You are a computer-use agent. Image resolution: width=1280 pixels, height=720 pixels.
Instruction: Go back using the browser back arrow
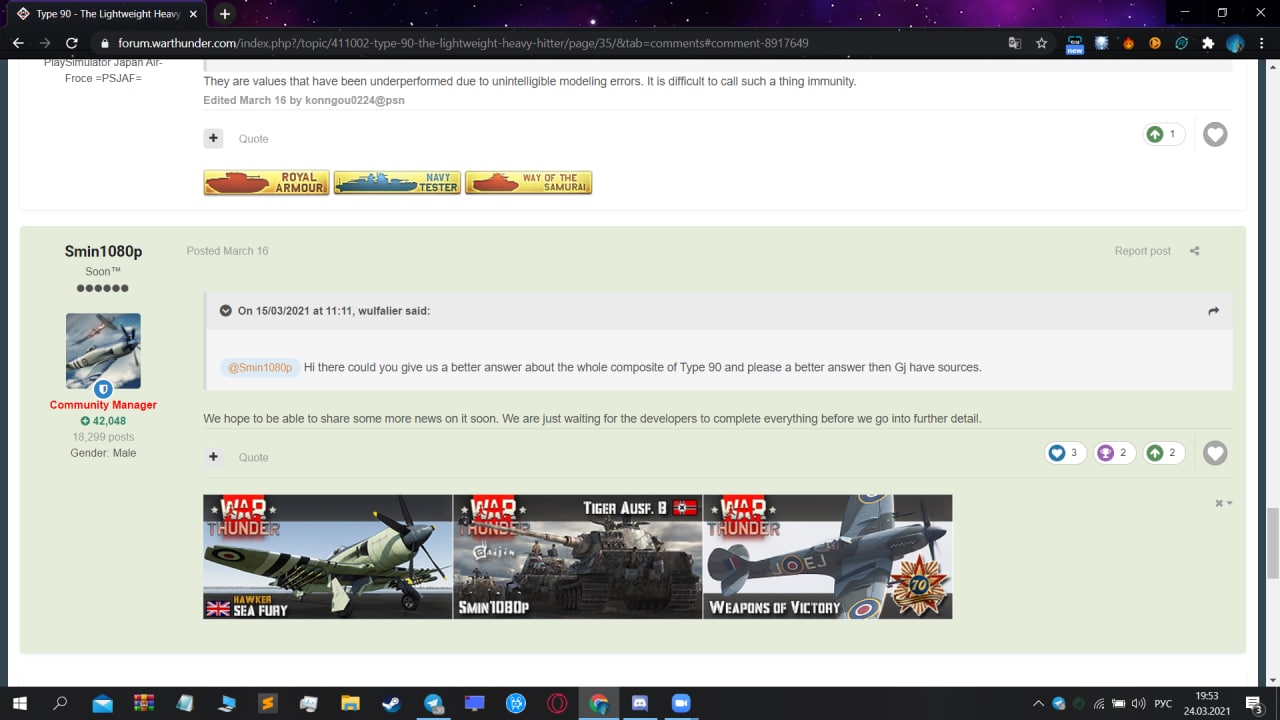(18, 43)
